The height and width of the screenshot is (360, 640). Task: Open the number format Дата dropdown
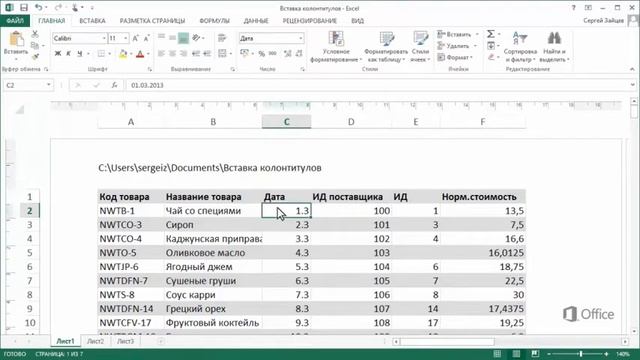coord(301,38)
